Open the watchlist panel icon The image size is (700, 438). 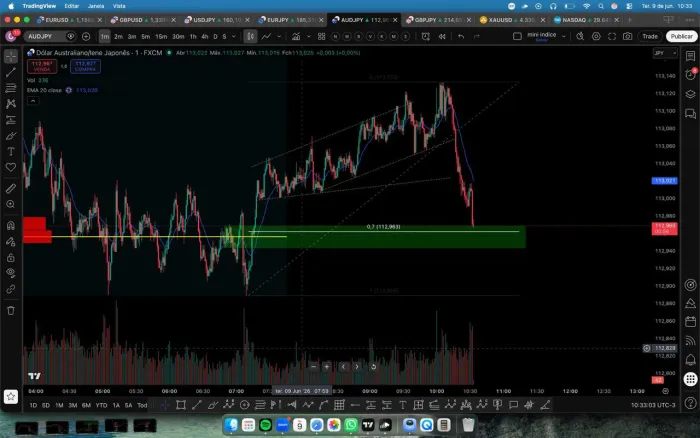point(691,56)
